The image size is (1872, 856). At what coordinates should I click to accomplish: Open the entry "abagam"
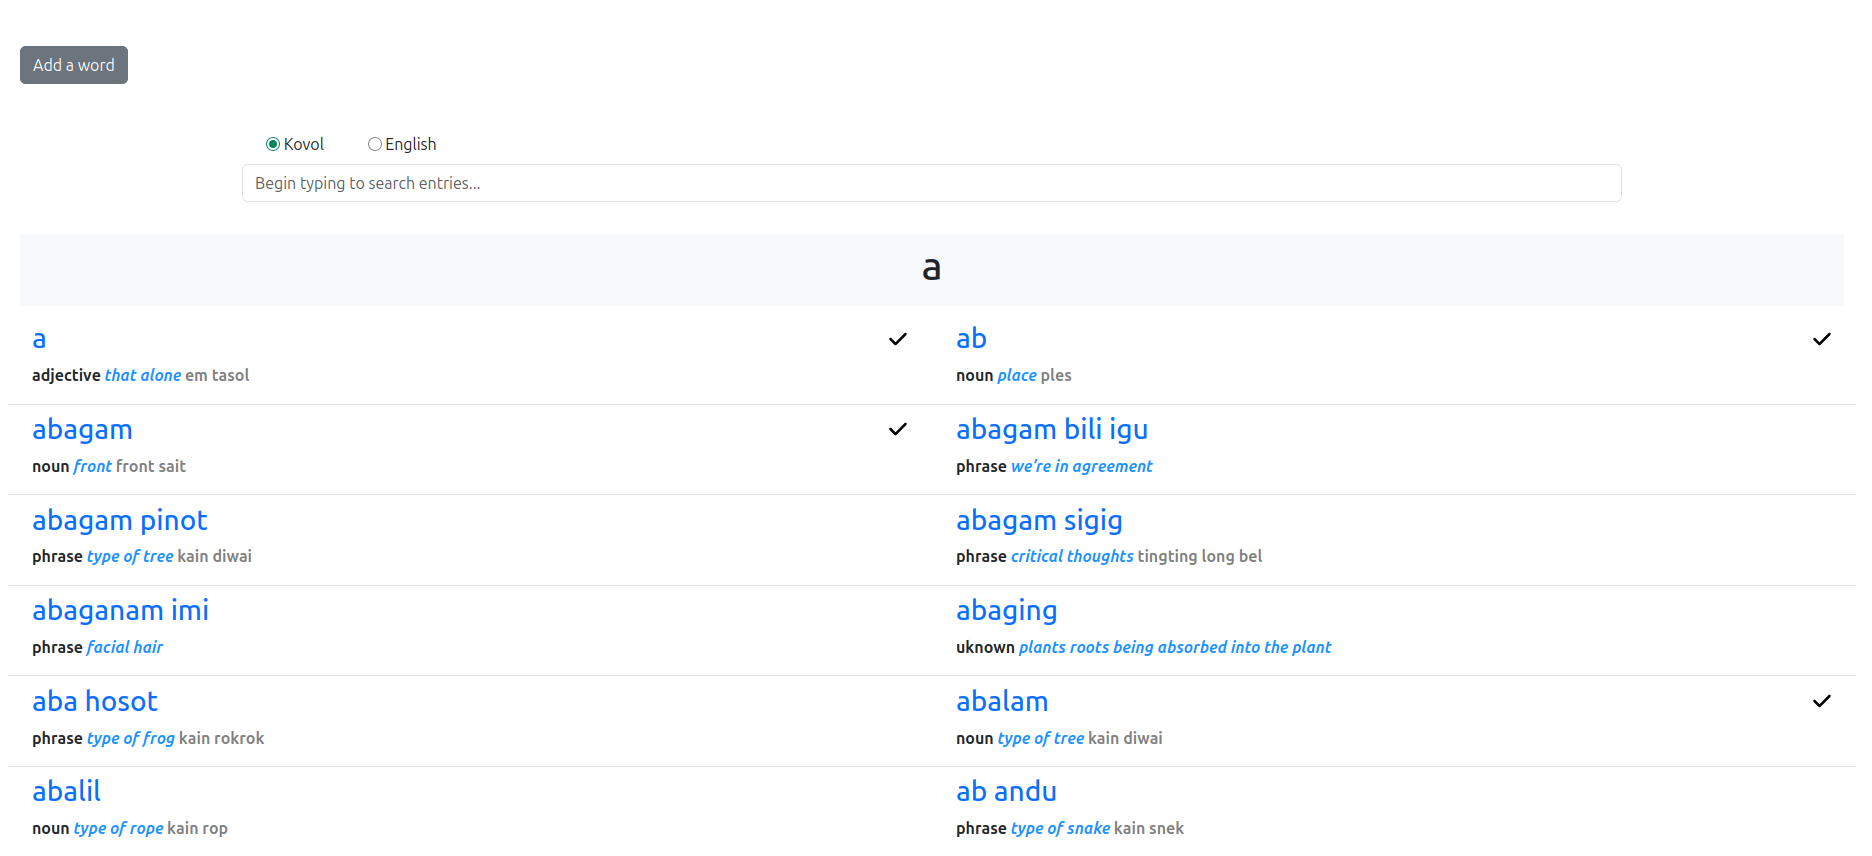click(82, 430)
